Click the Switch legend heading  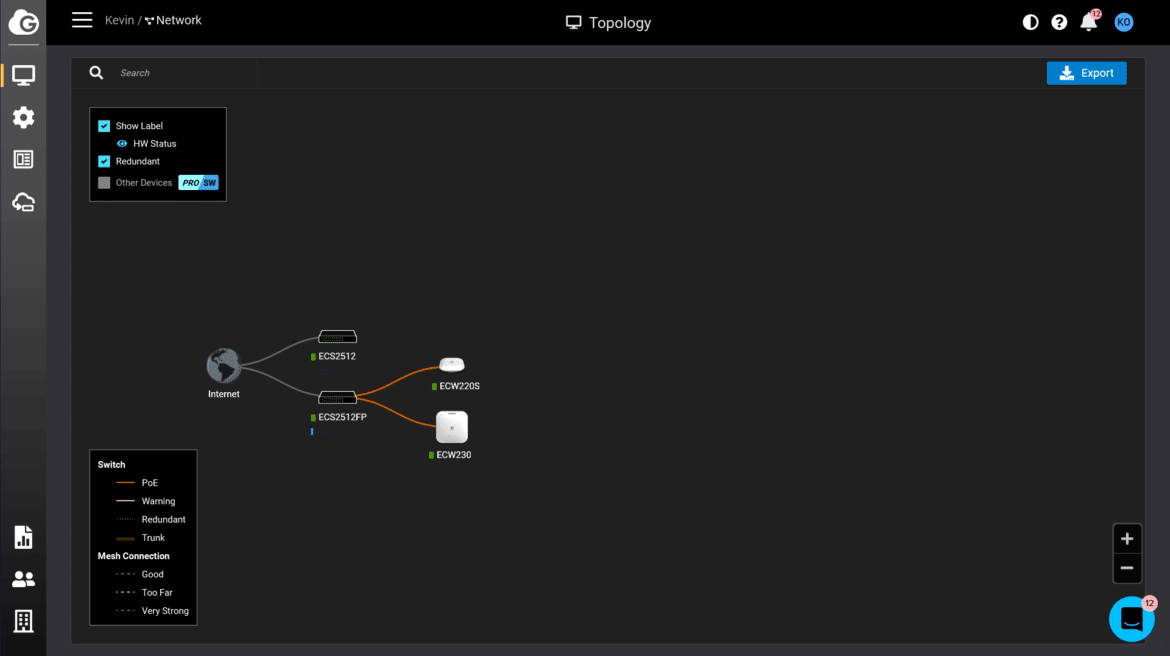click(111, 465)
